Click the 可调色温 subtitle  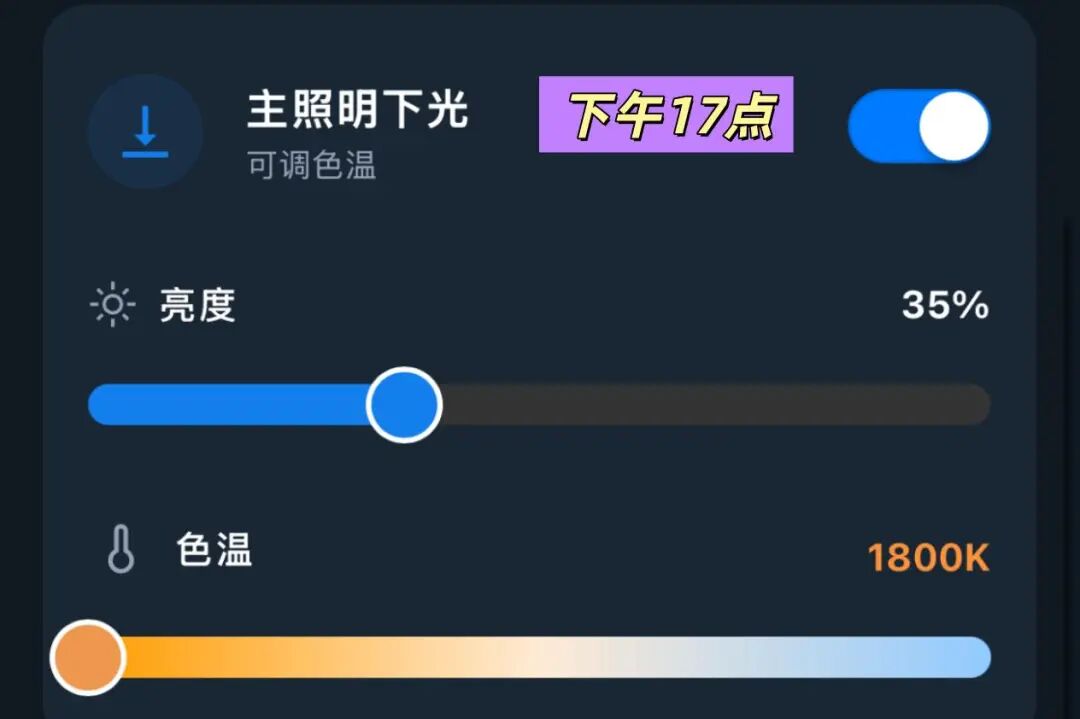[312, 165]
